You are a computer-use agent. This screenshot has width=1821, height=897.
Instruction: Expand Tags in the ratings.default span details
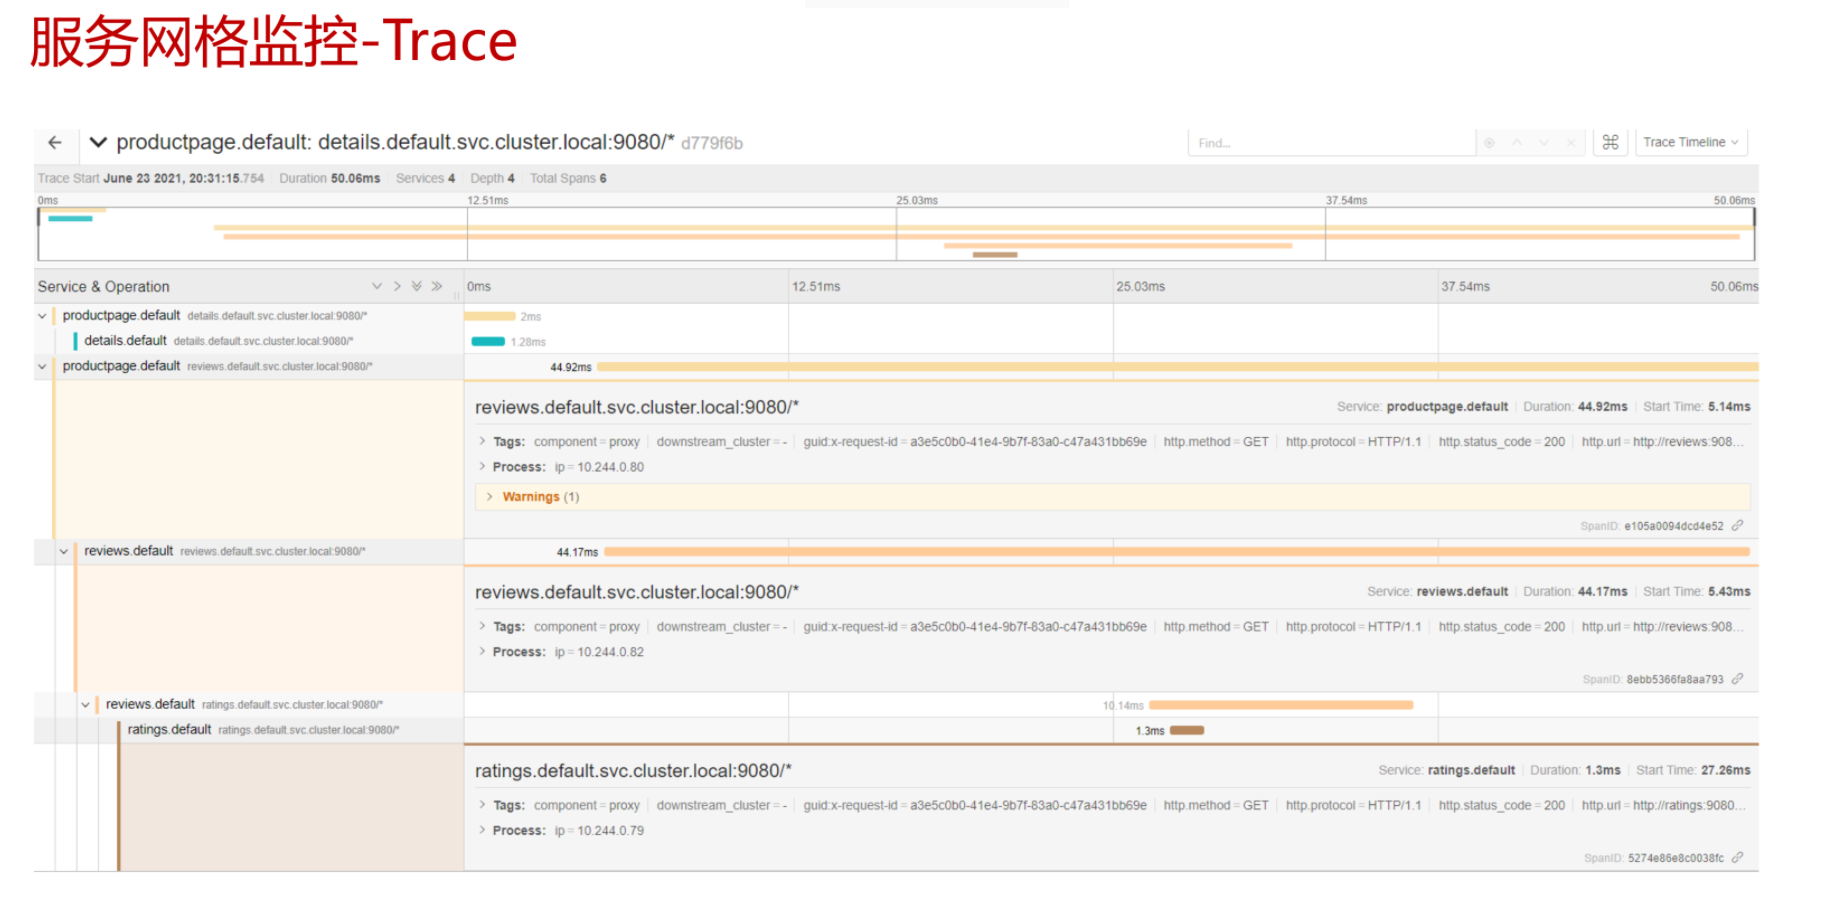pyautogui.click(x=508, y=805)
